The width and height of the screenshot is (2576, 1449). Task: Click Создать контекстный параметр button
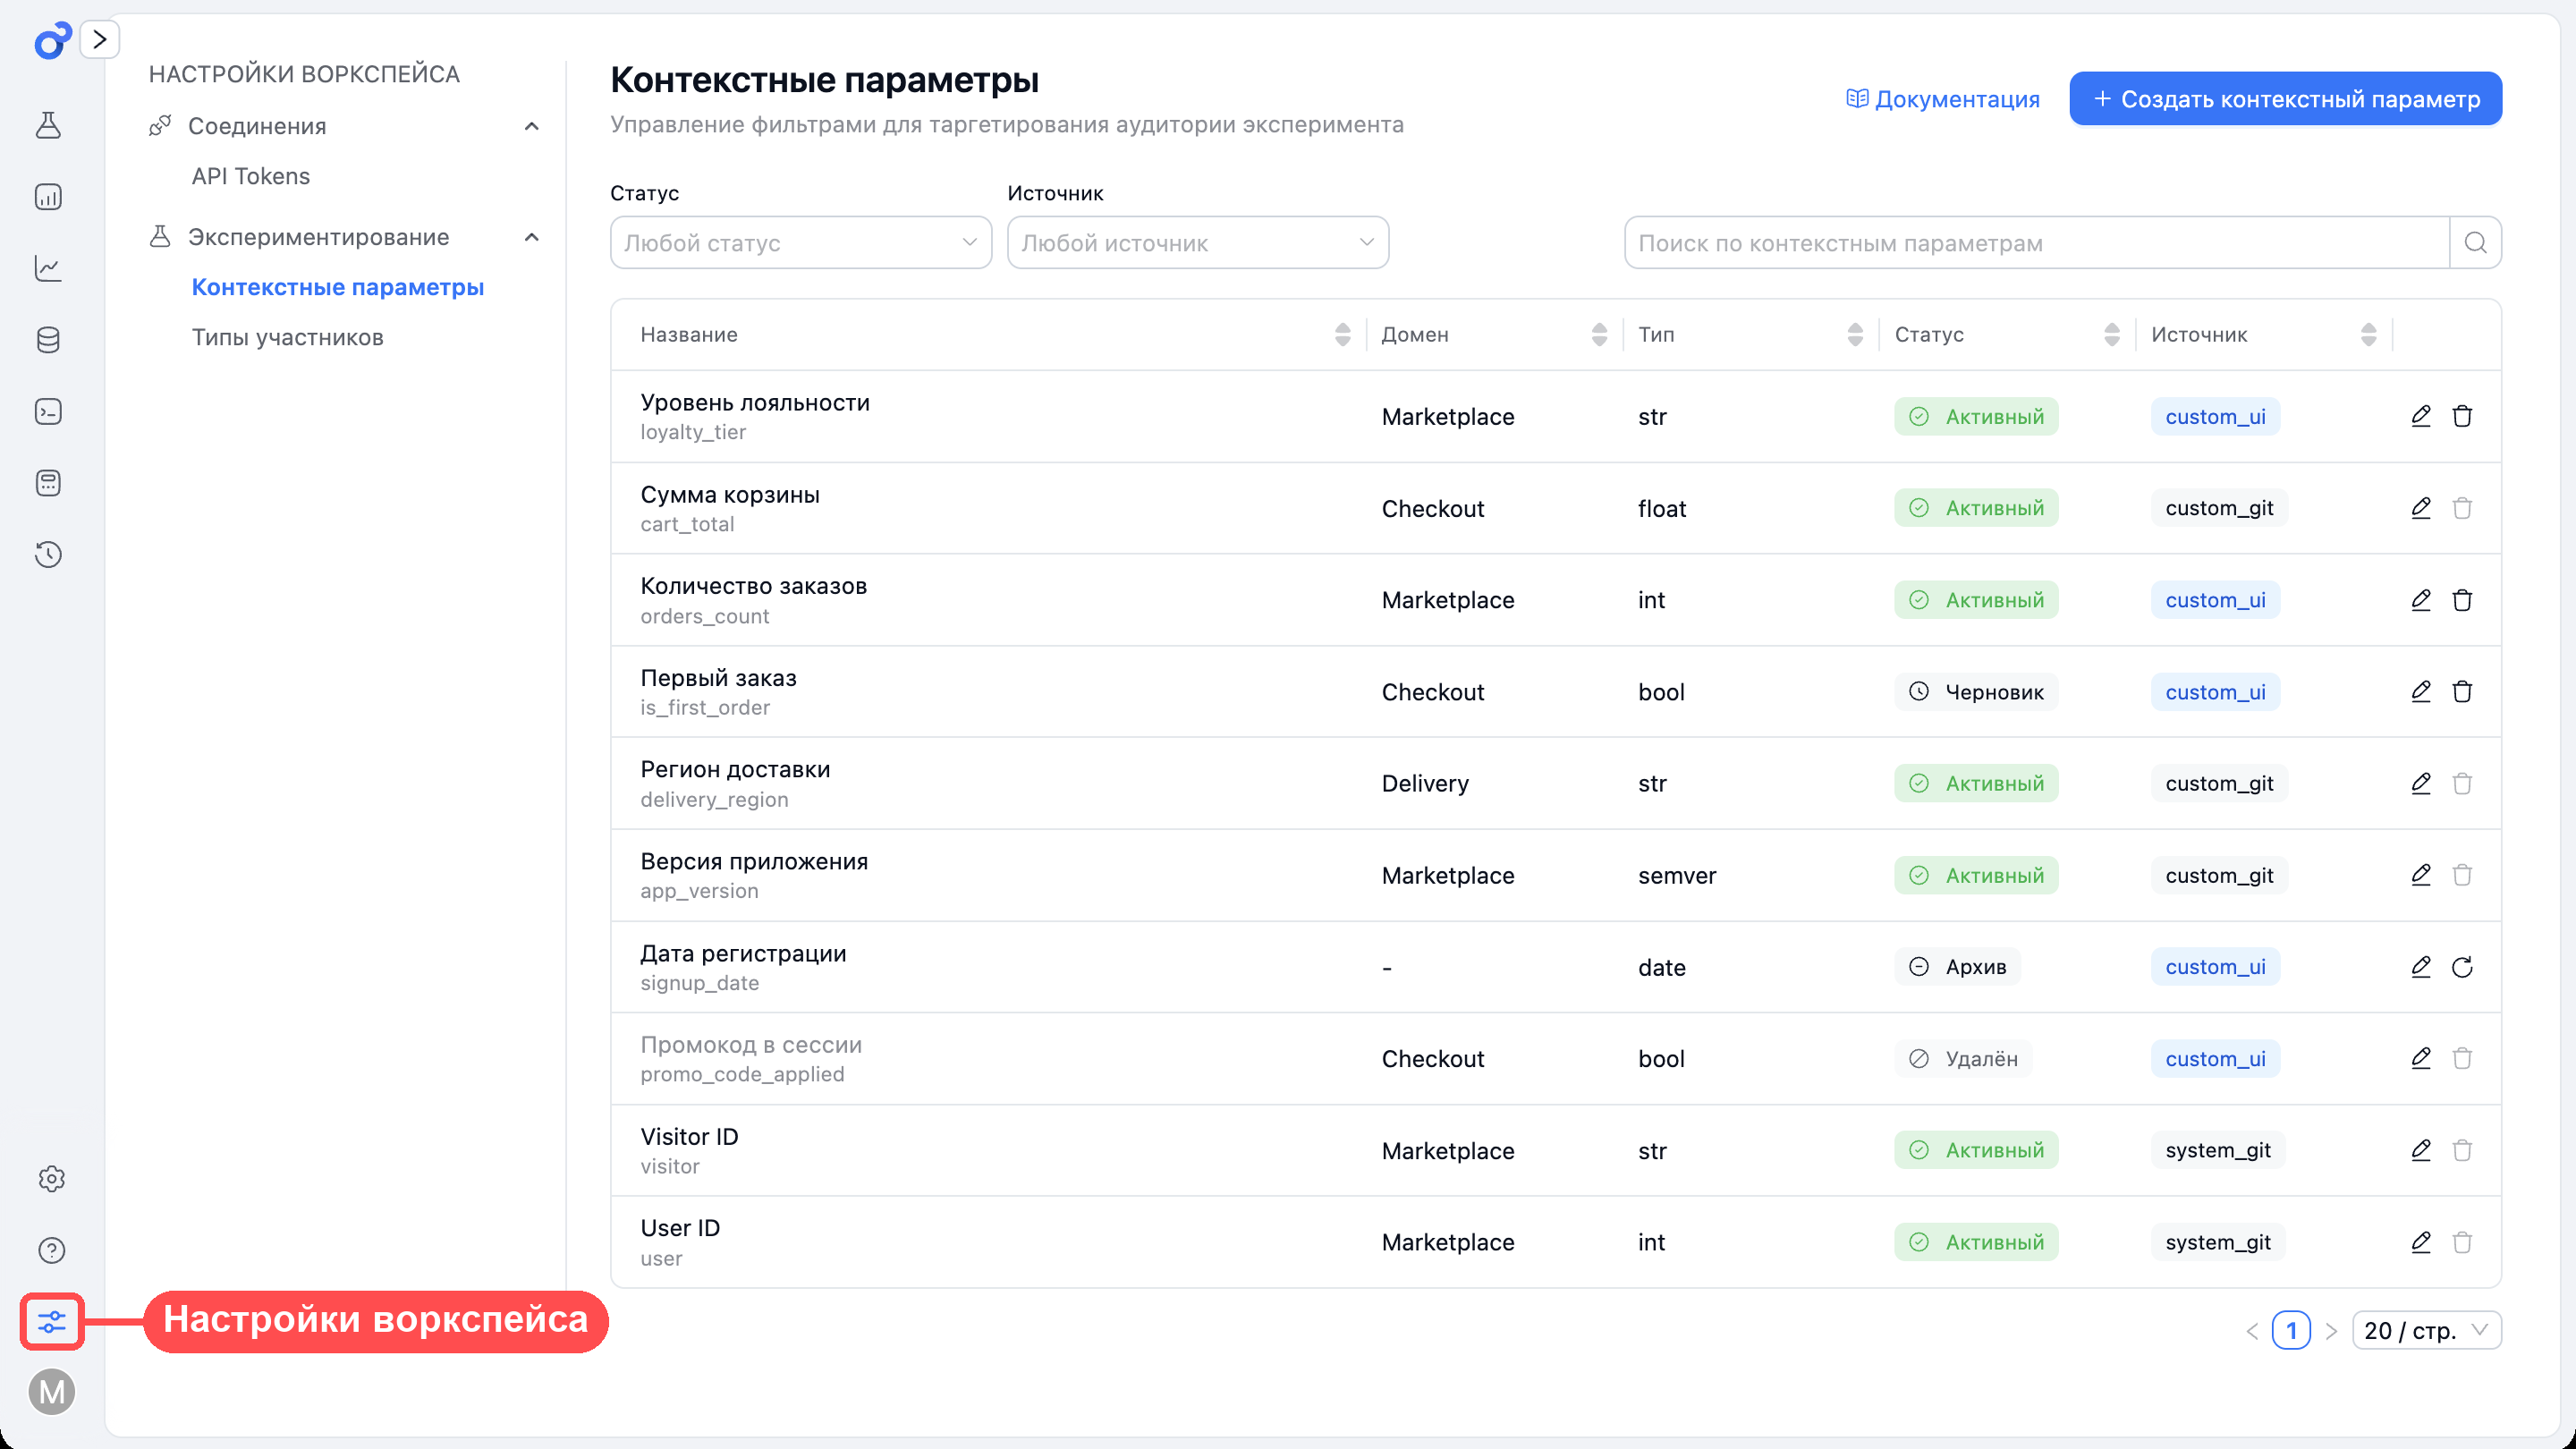click(x=2285, y=99)
